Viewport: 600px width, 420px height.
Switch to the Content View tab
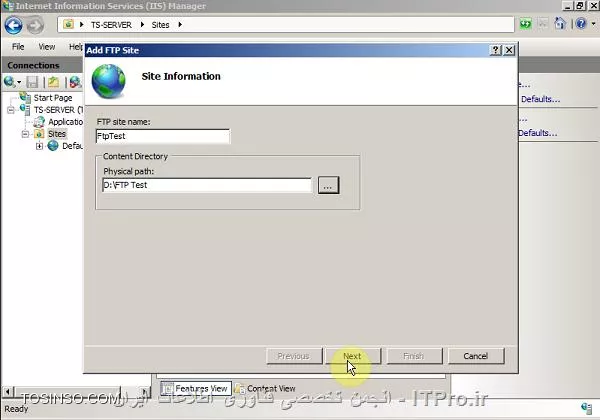265,389
